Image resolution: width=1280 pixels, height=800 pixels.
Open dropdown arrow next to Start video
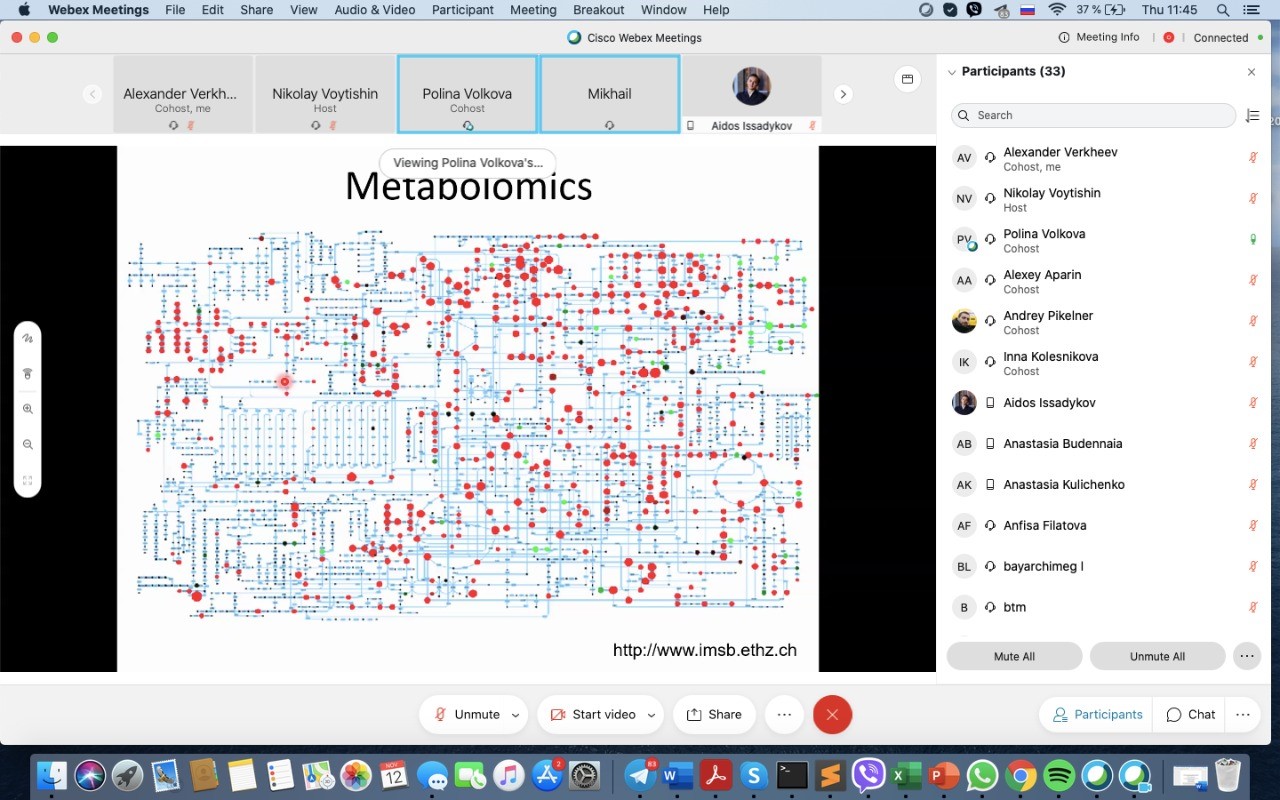(651, 715)
